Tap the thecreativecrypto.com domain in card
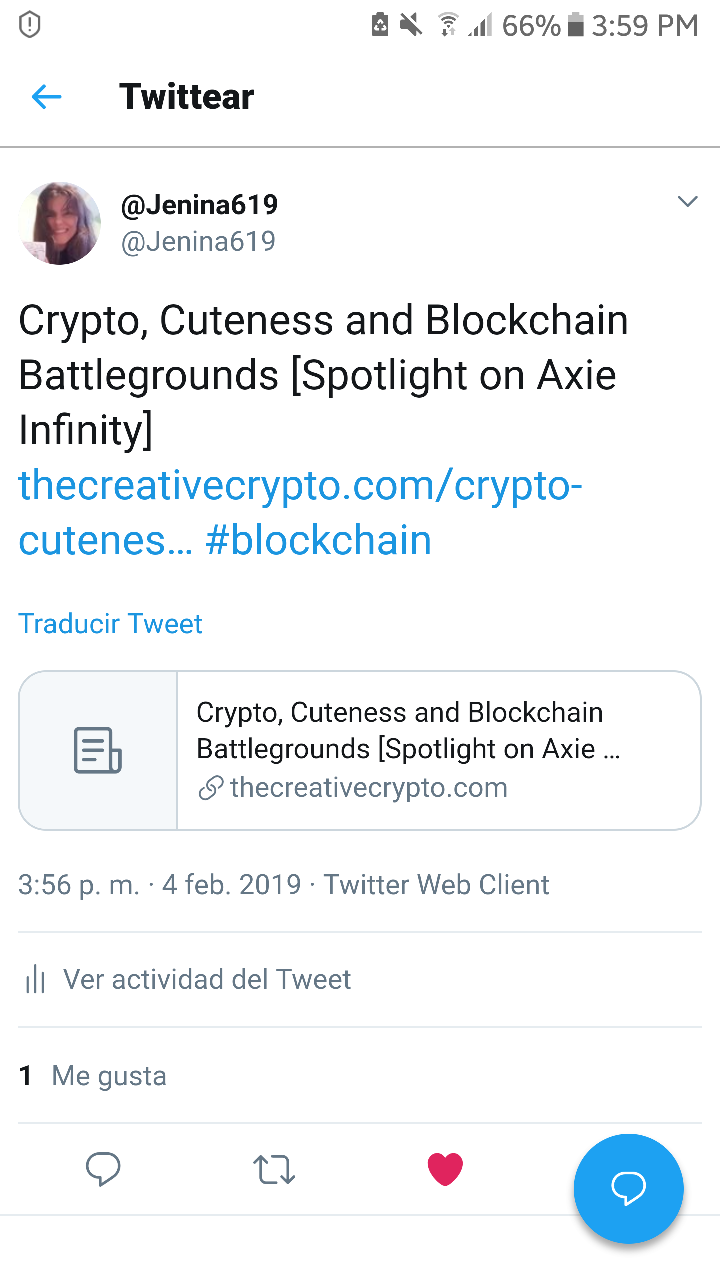Viewport: 720px width, 1280px height. [368, 788]
